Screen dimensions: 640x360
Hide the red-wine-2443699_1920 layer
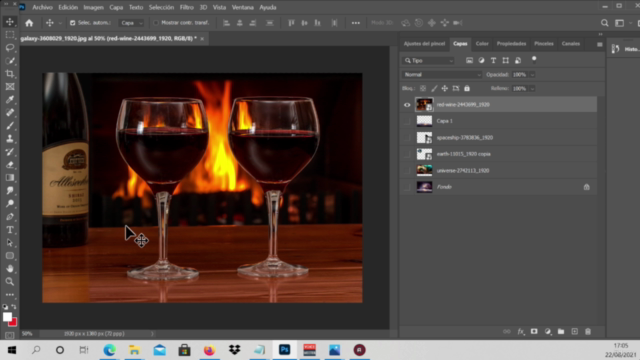tap(407, 105)
